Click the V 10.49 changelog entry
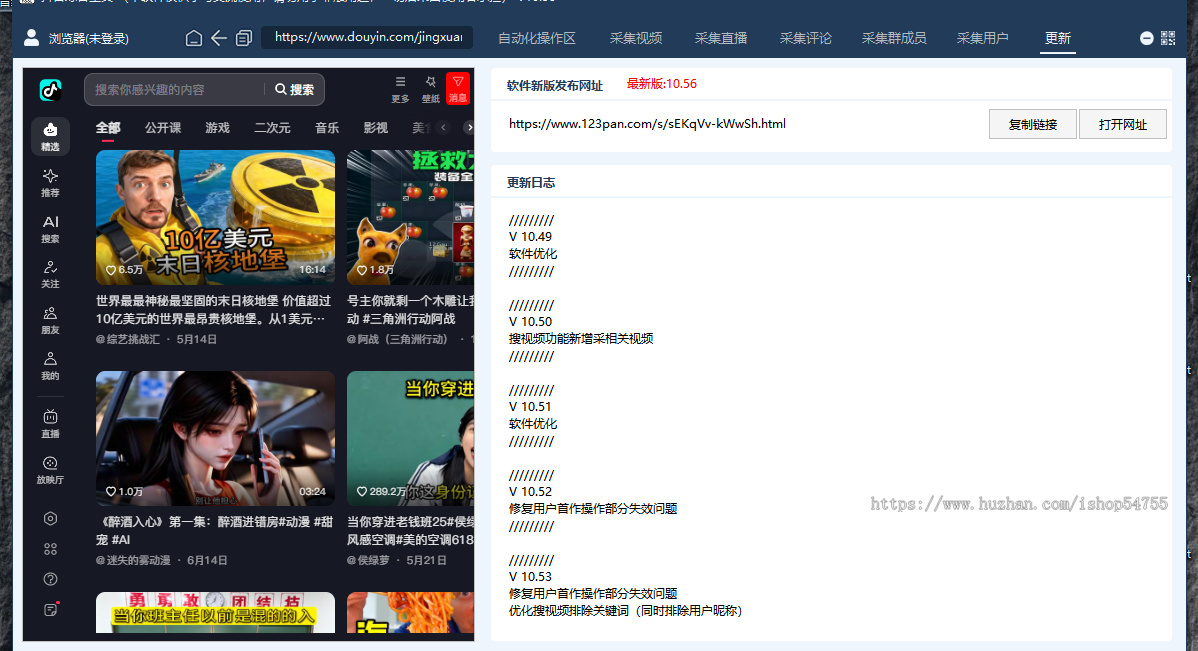The width and height of the screenshot is (1198, 651). click(530, 237)
